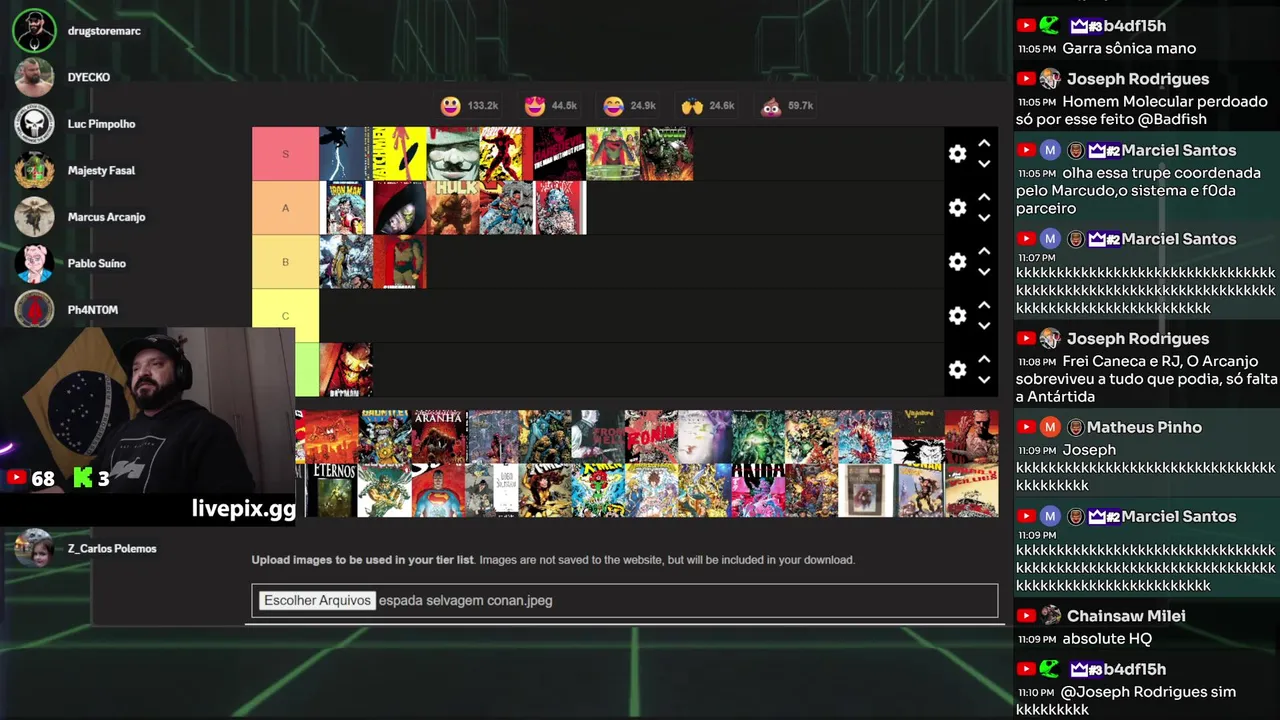This screenshot has width=1280, height=720.
Task: Pick From Hell cover from unranked pool
Action: [598, 436]
